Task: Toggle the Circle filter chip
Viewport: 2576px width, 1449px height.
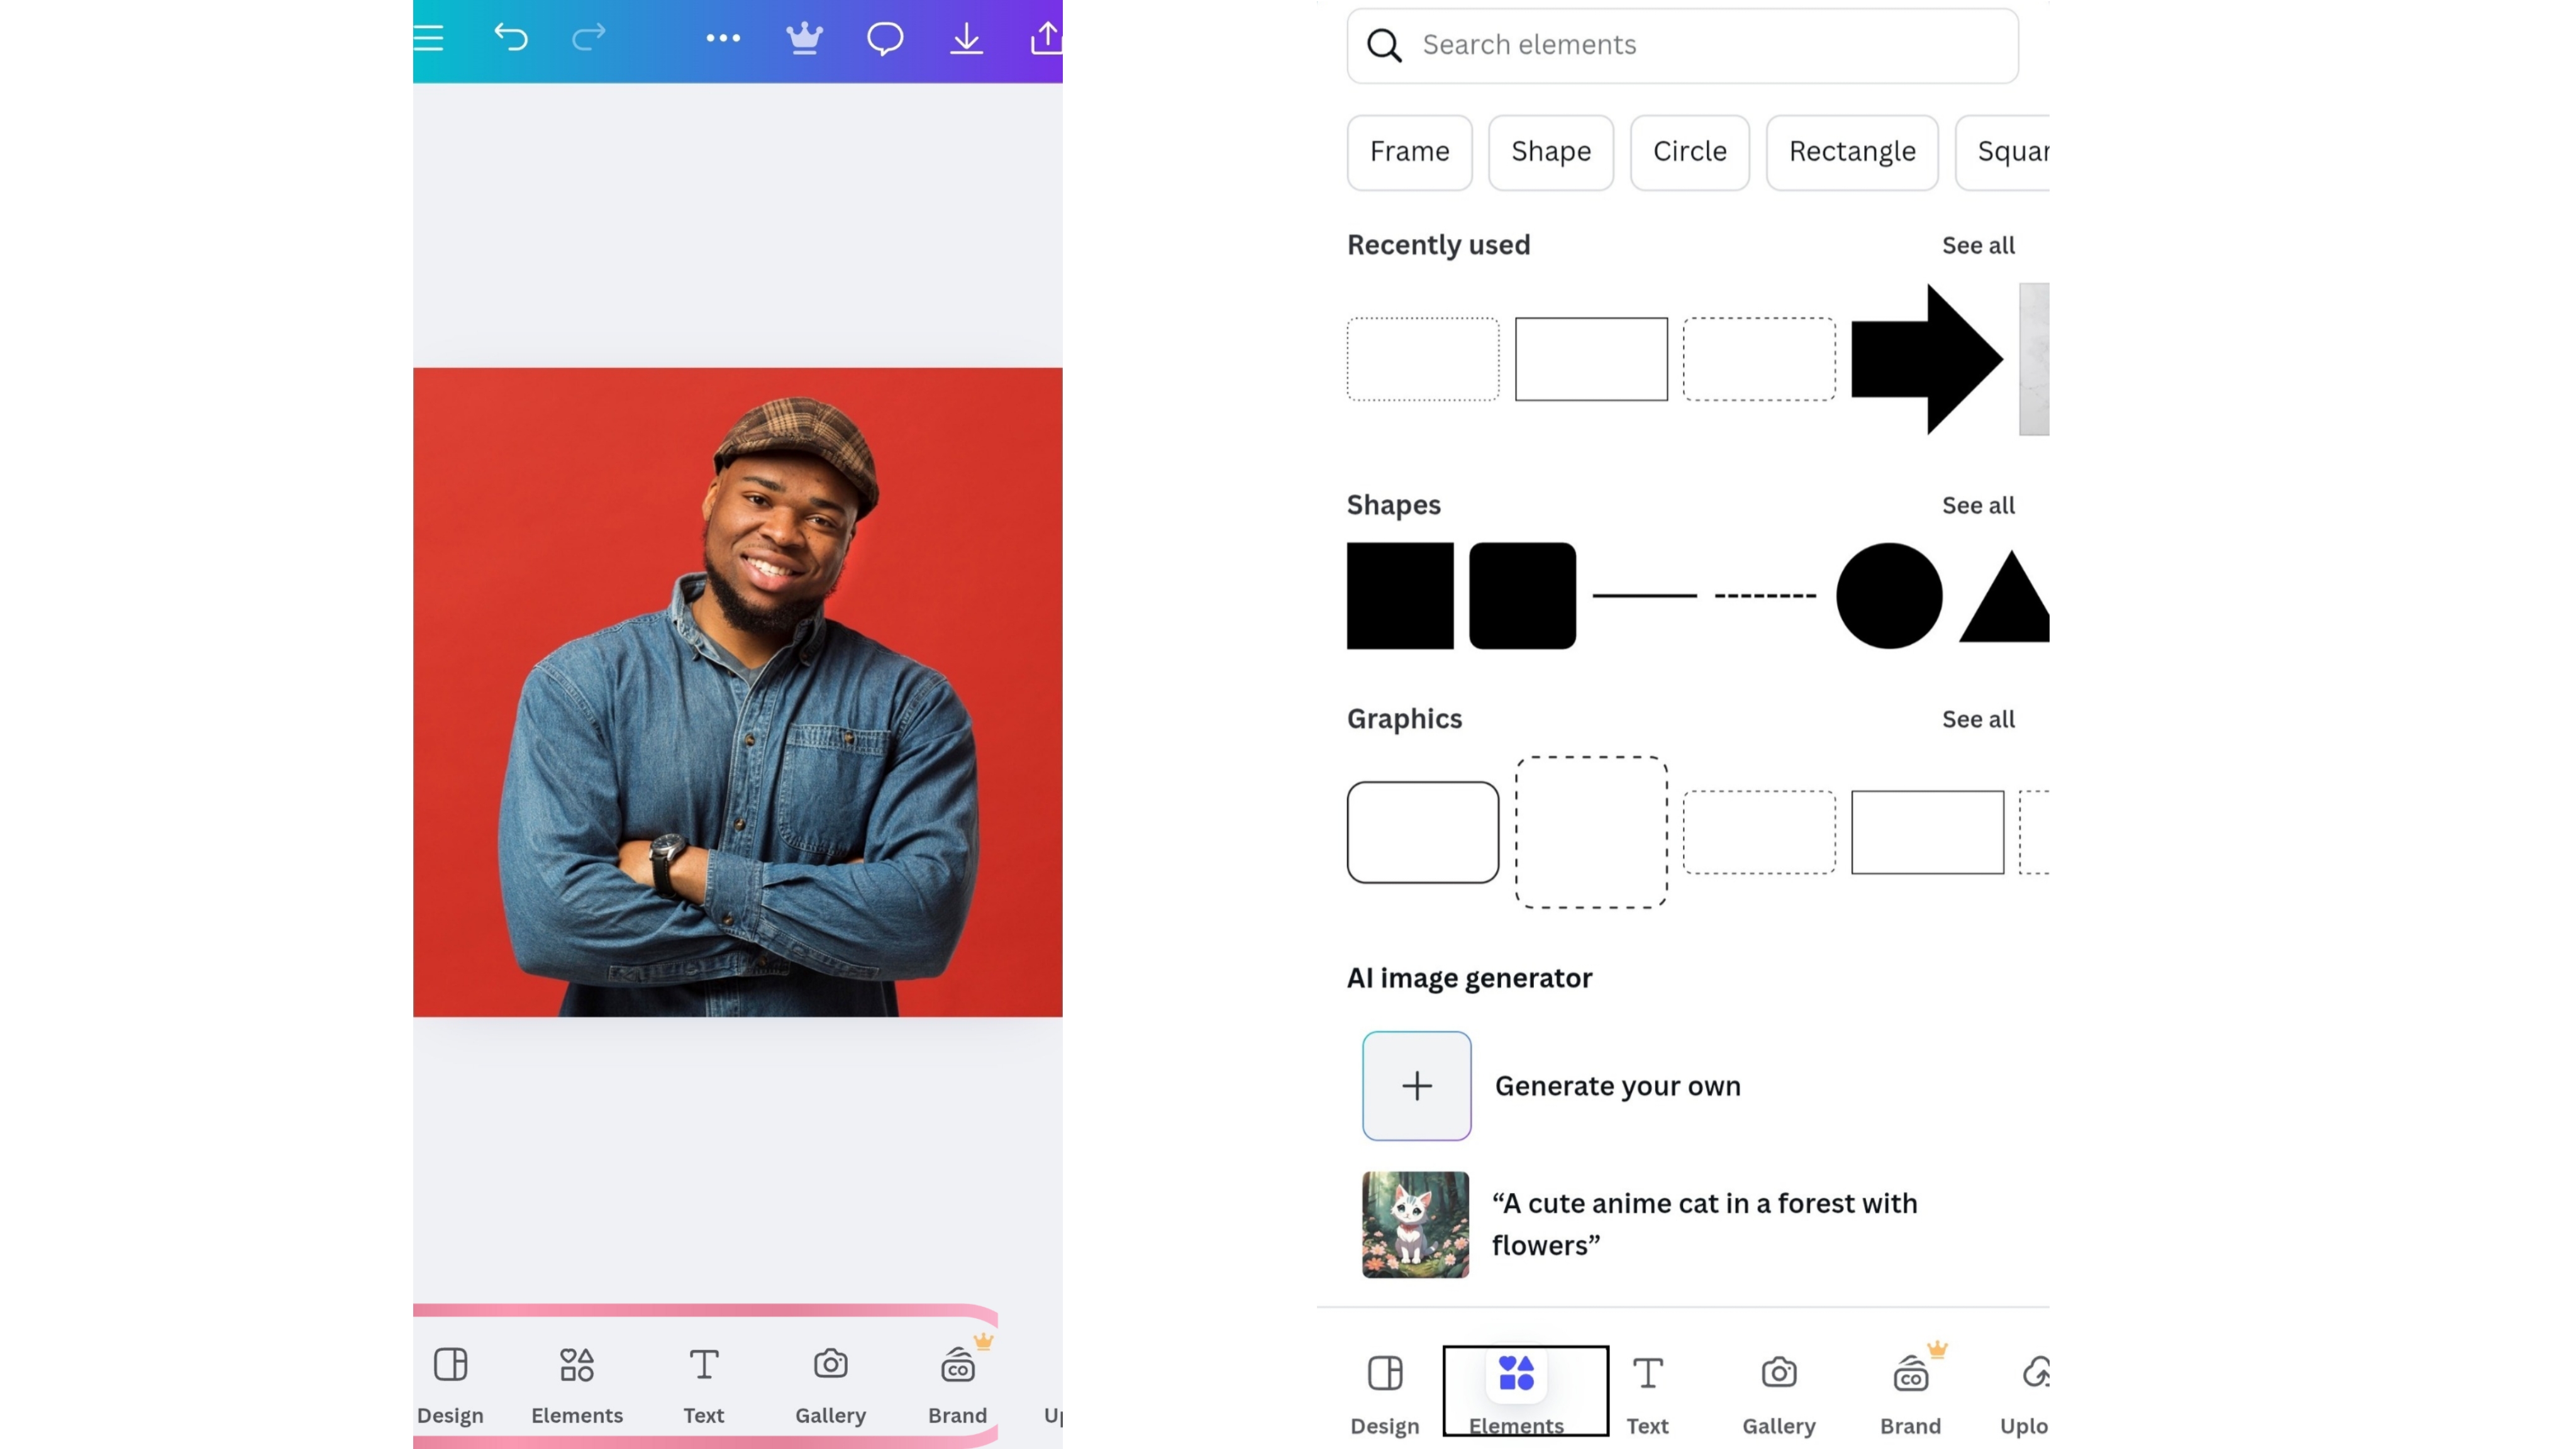Action: pyautogui.click(x=1689, y=152)
